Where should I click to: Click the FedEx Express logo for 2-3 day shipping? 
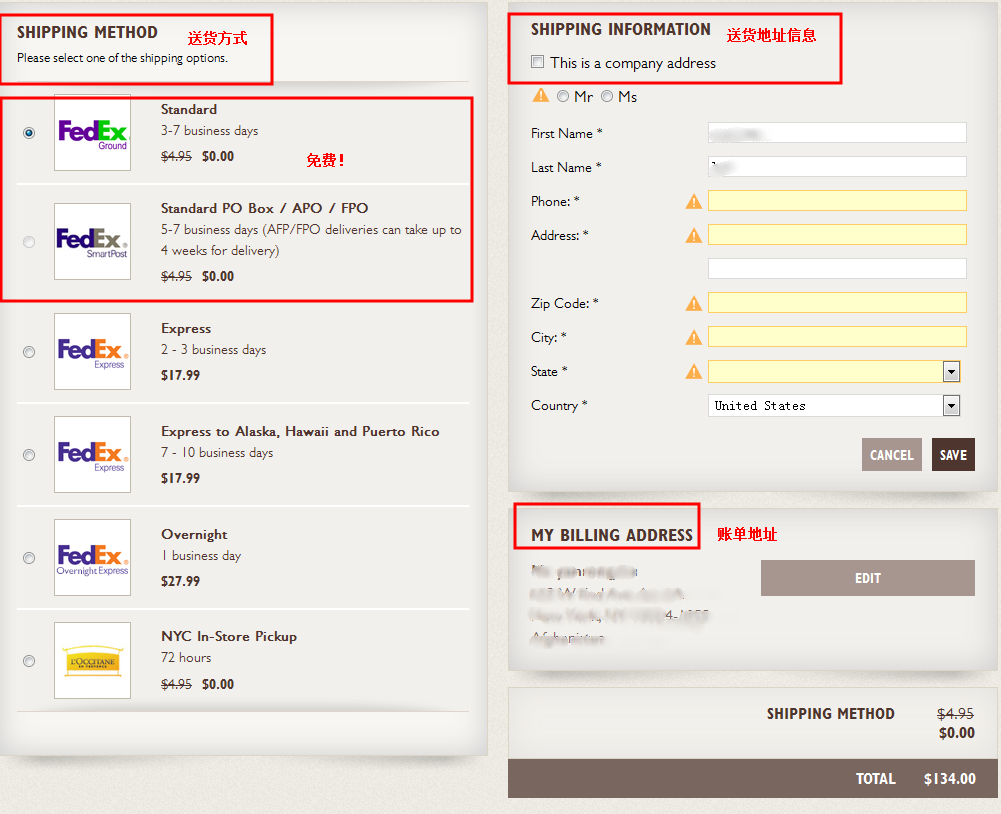coord(92,351)
